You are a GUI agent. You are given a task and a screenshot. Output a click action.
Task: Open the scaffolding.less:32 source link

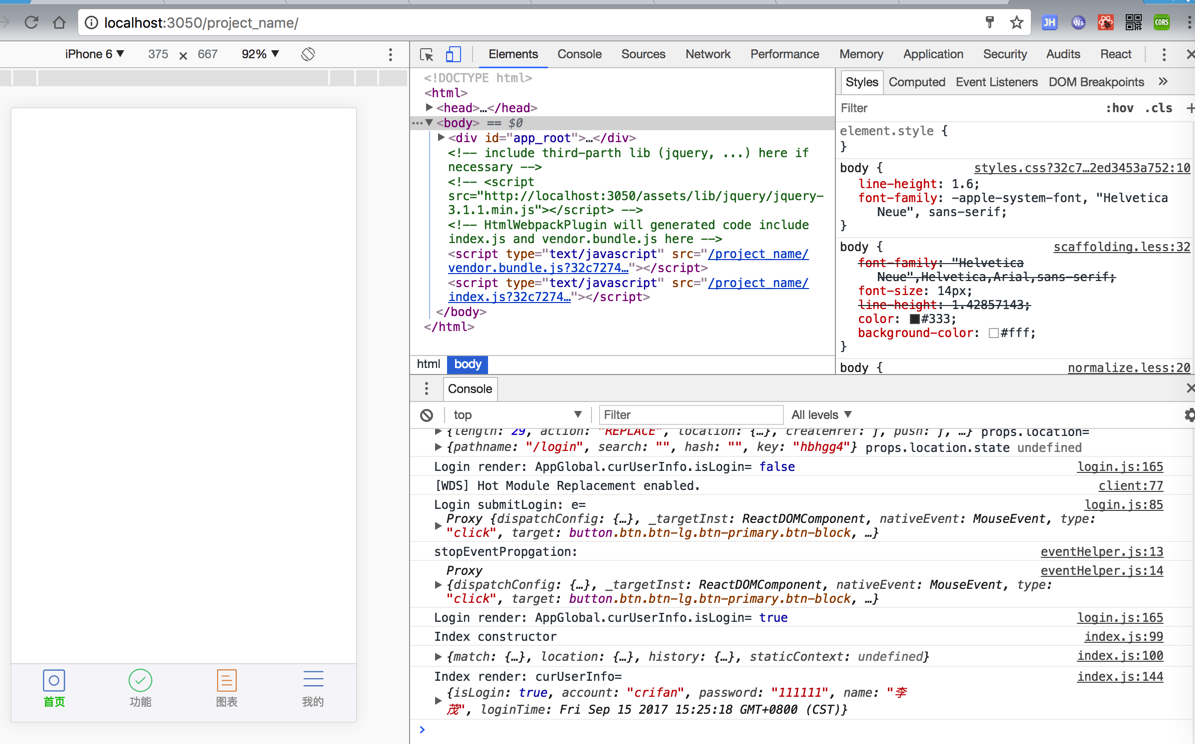point(1121,247)
